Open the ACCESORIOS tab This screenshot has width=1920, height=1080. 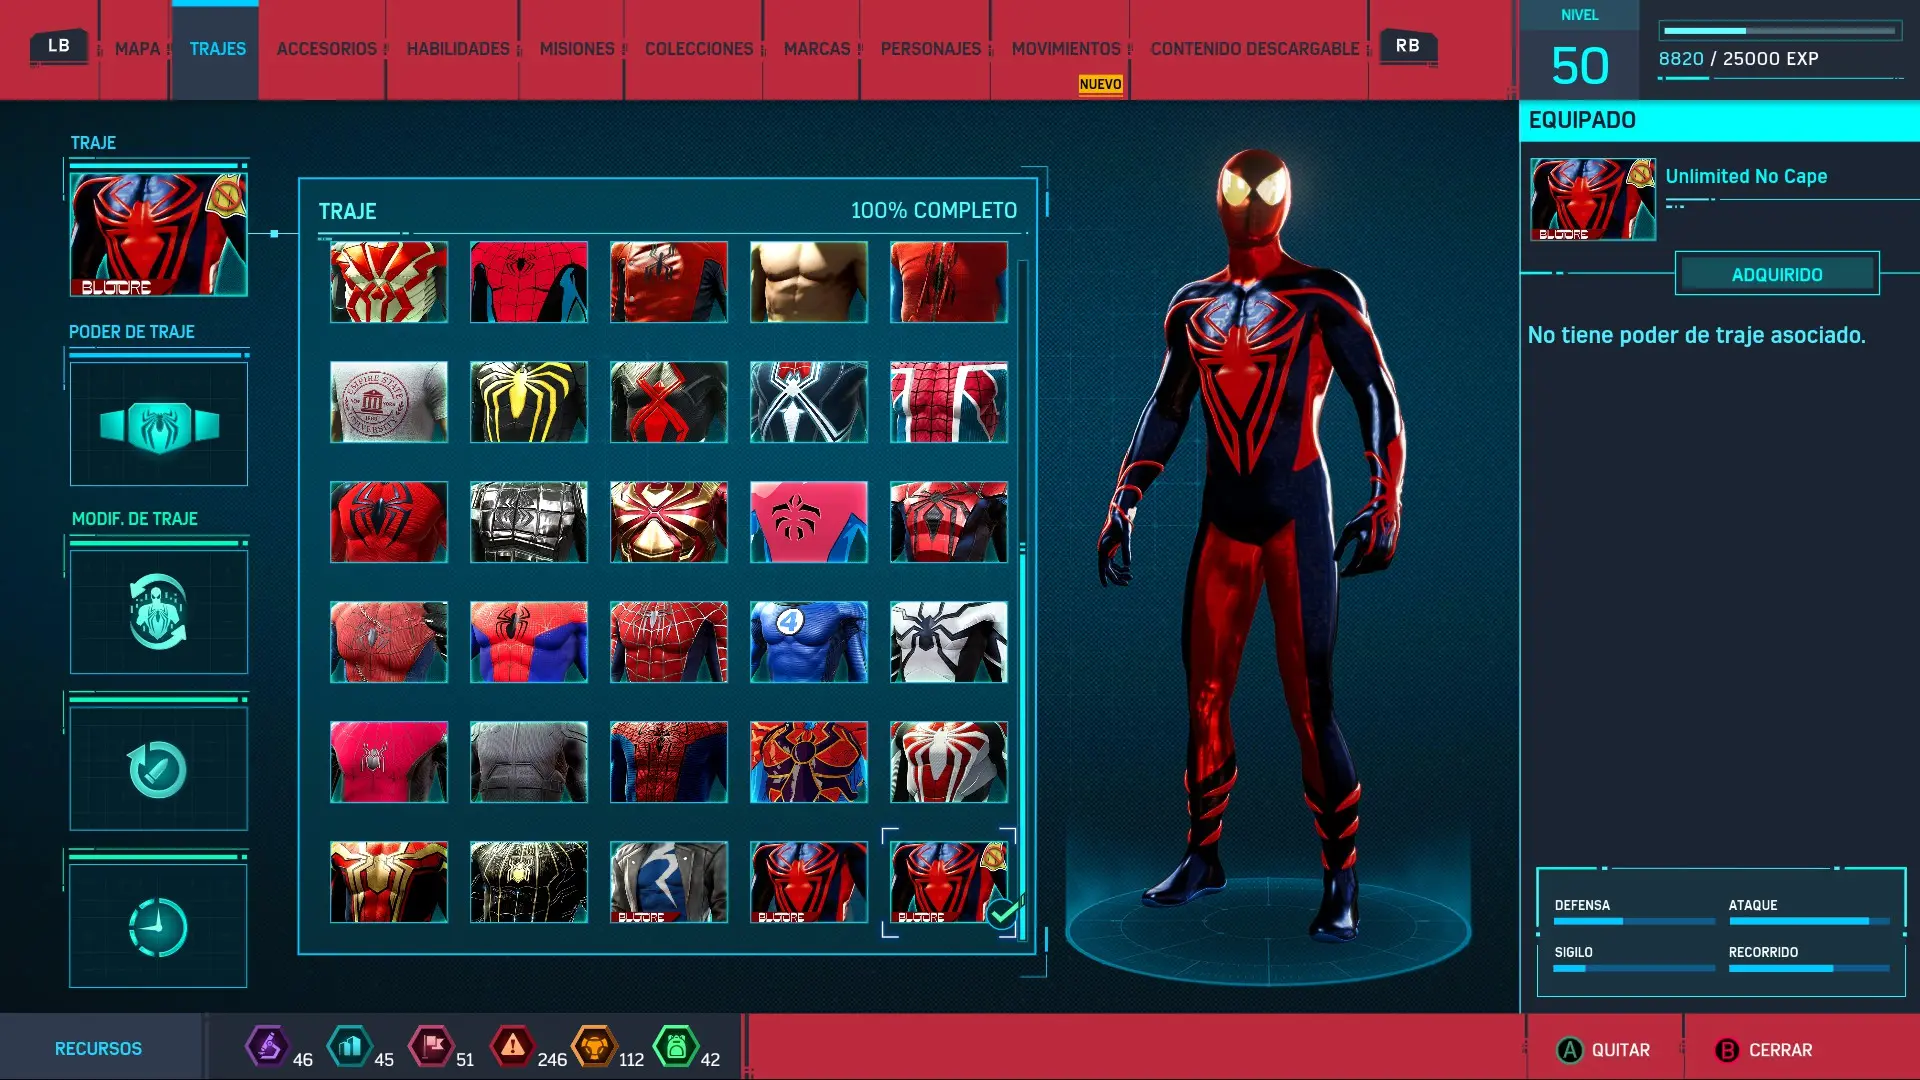[326, 49]
